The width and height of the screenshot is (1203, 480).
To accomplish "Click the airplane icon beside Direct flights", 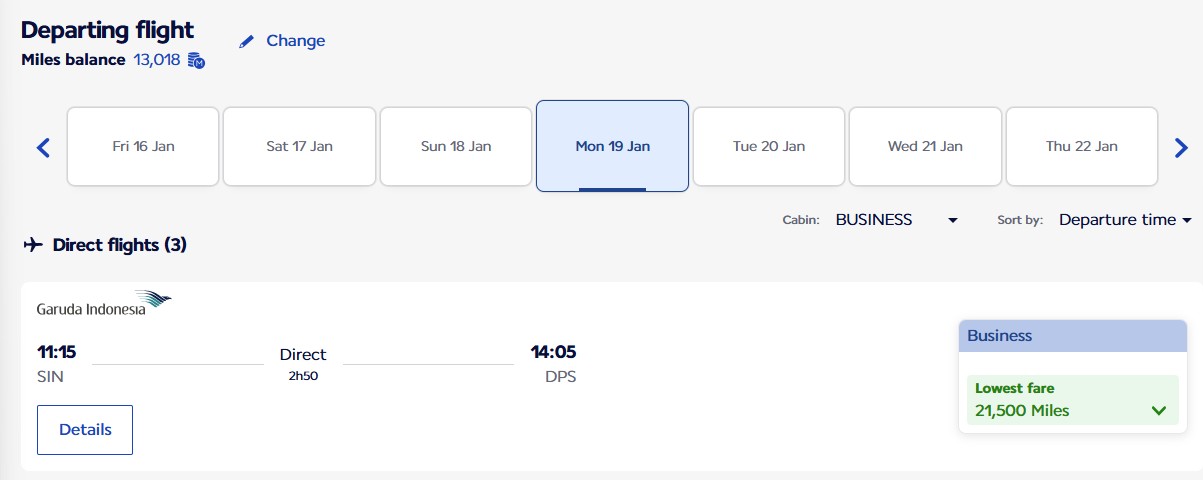I will (x=32, y=245).
